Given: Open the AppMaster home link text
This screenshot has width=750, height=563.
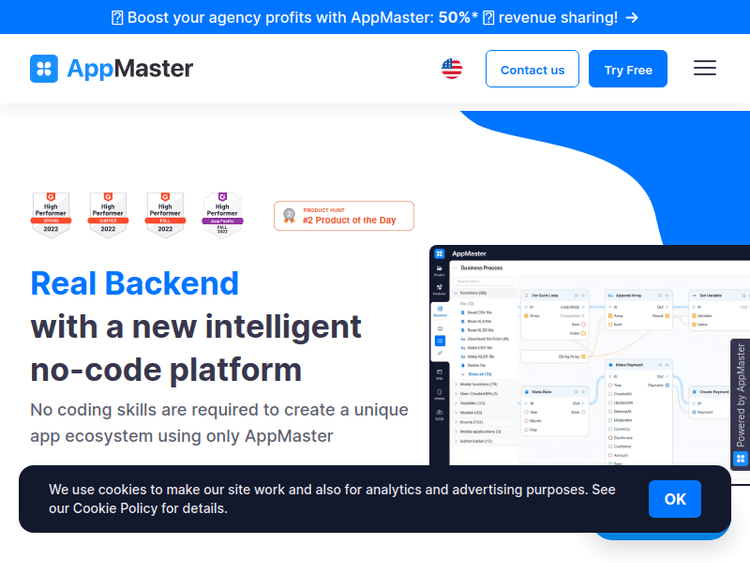Looking at the screenshot, I should (130, 69).
